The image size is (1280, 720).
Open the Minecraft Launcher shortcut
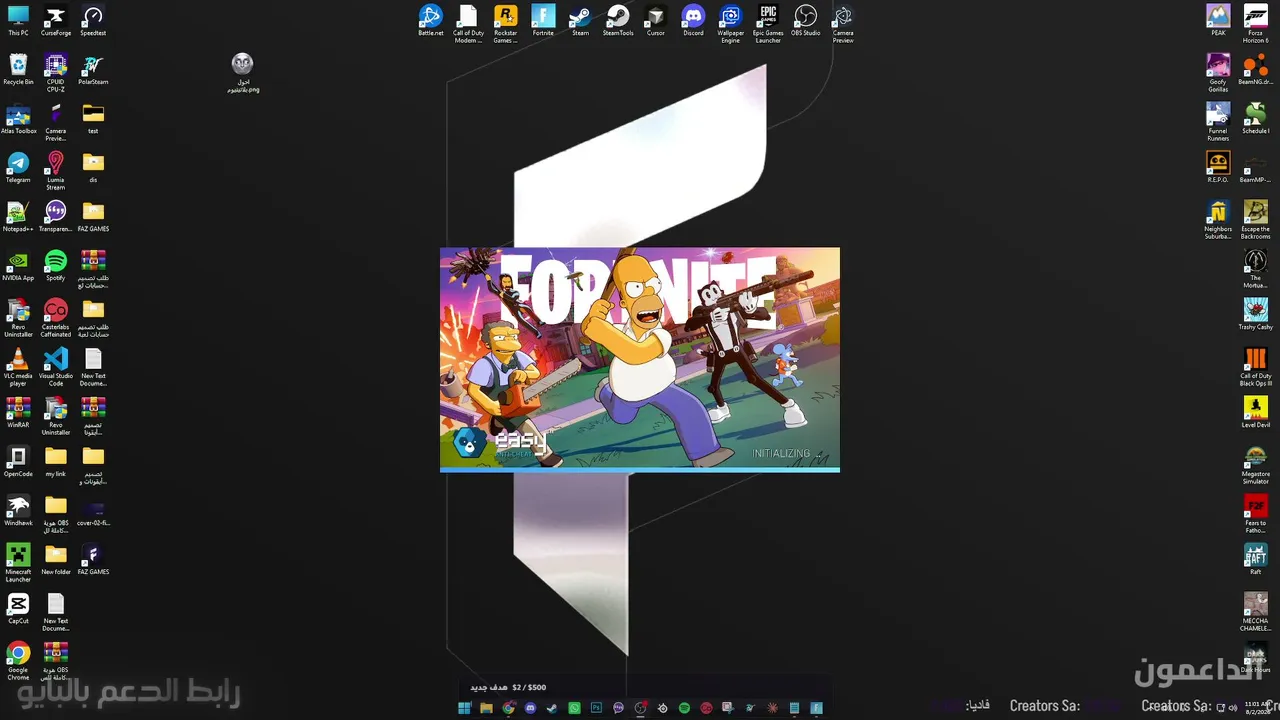click(18, 563)
